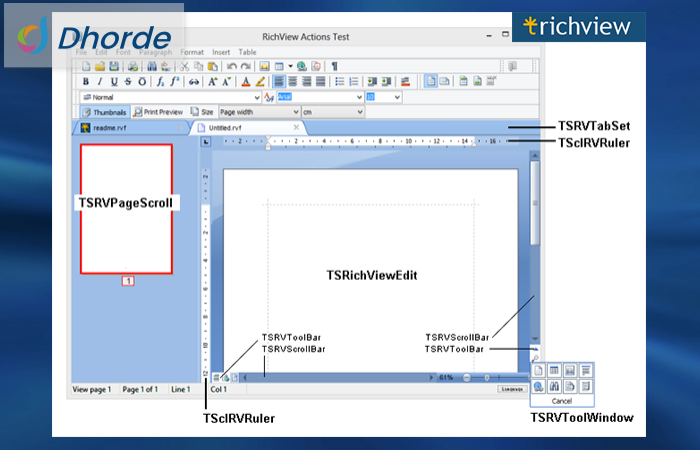Select left paragraph alignment
Viewport: 700px width, 450px height.
pos(279,82)
